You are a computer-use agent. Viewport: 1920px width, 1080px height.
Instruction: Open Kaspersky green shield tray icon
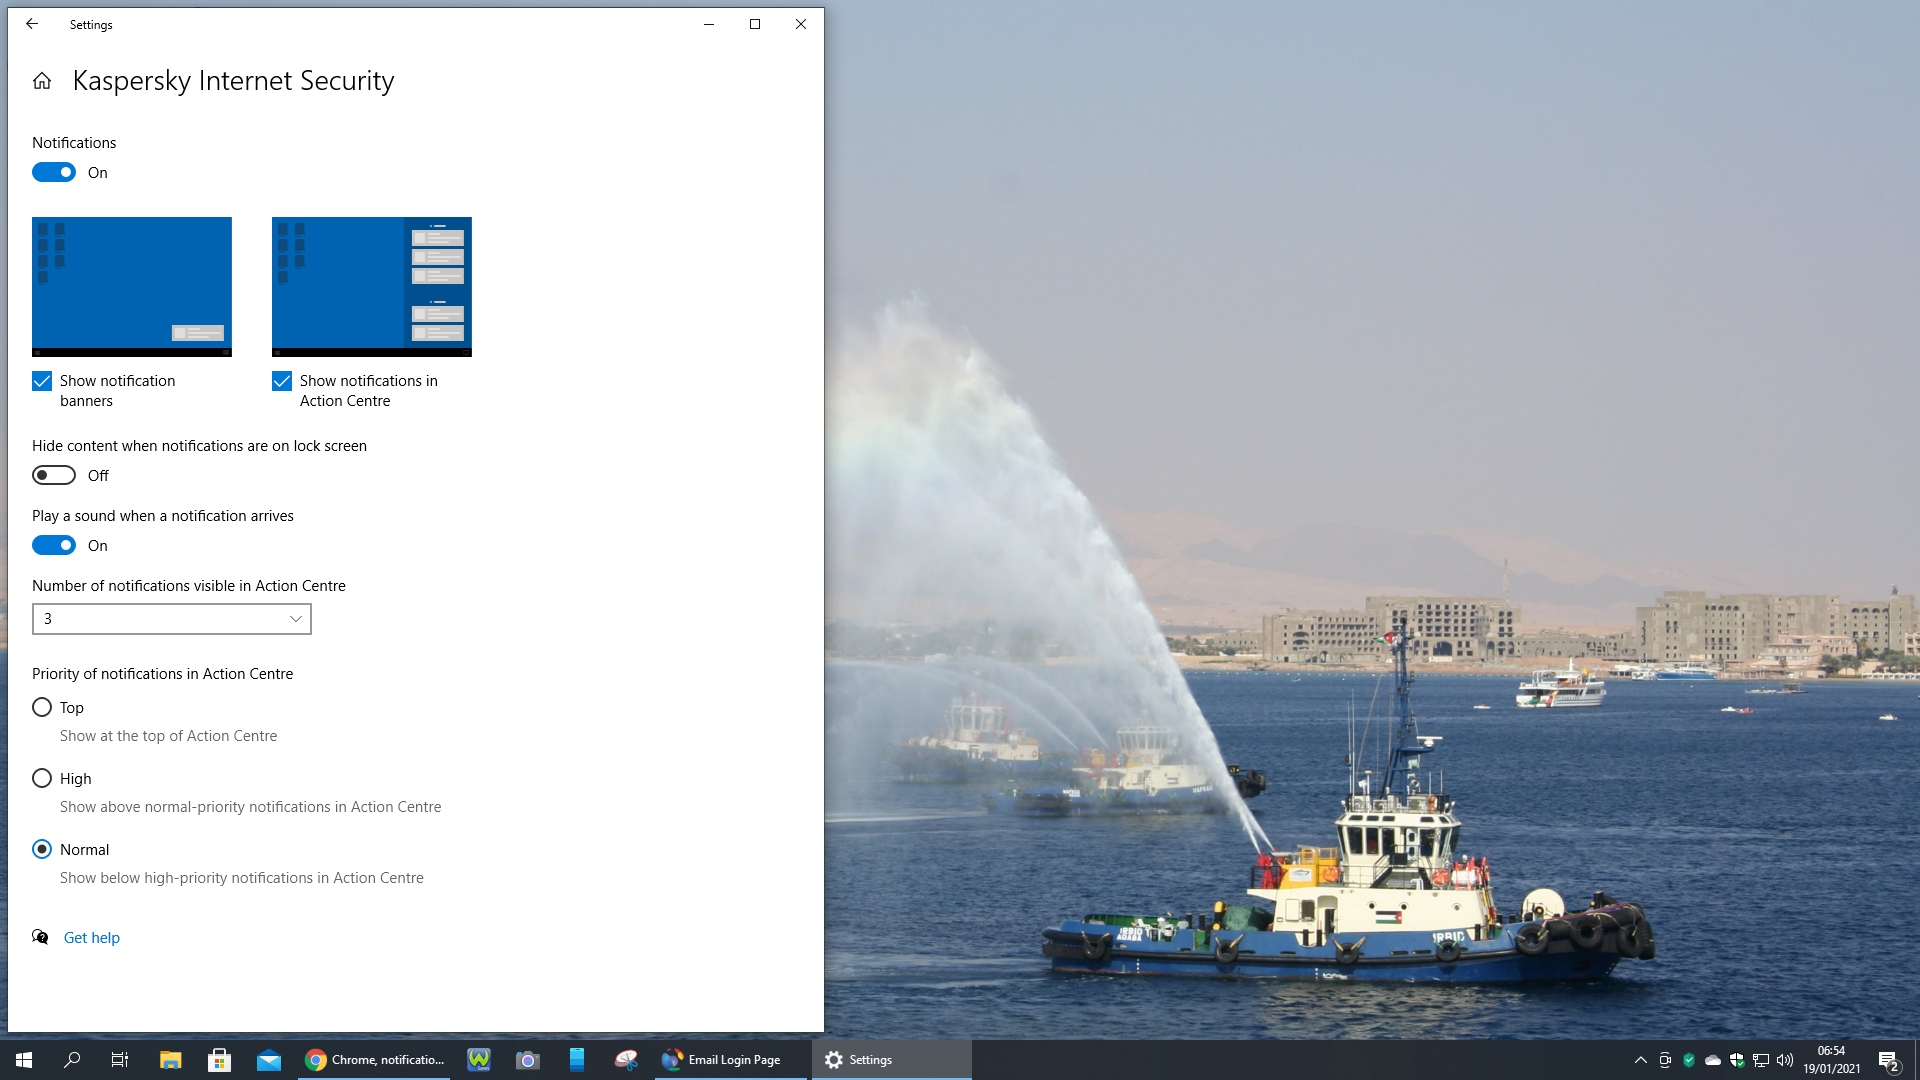coord(1689,1060)
